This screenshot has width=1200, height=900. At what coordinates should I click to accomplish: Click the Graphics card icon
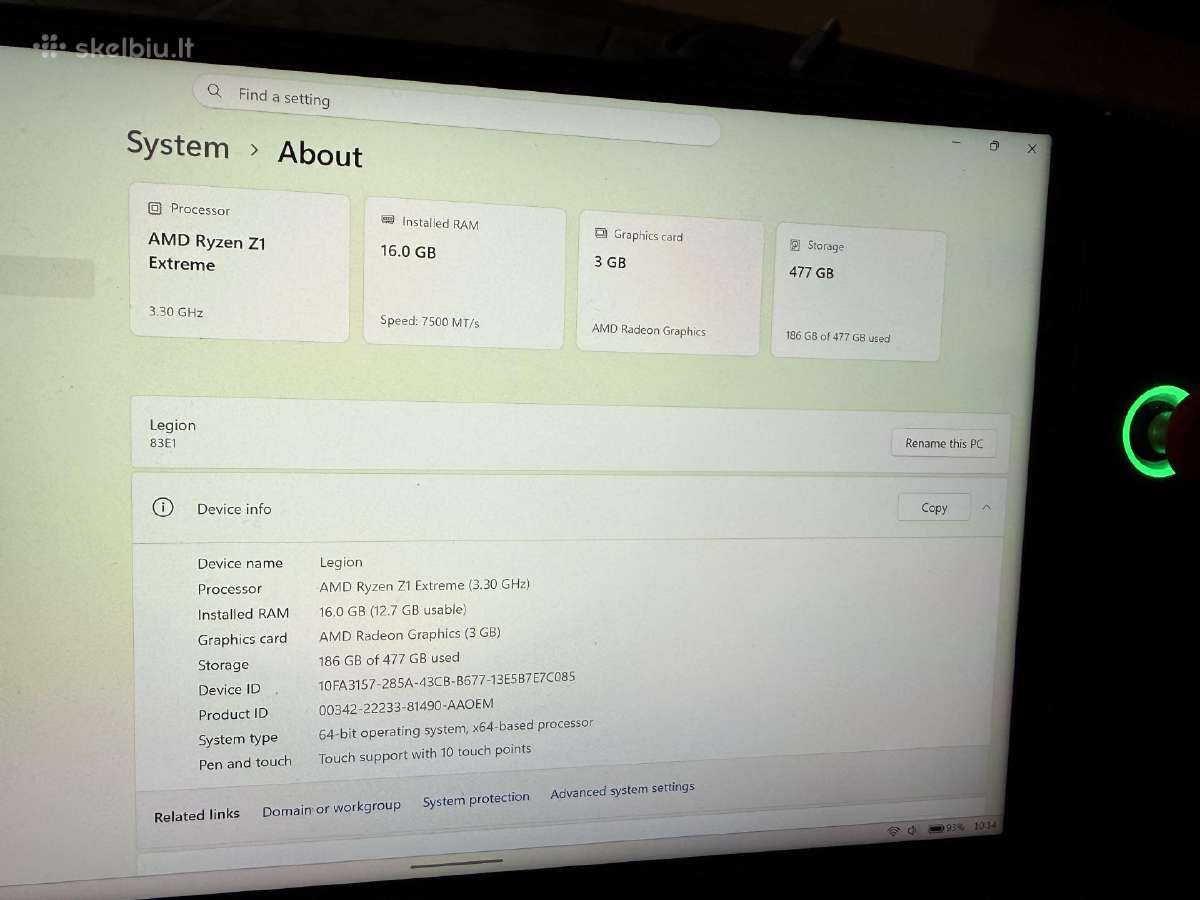601,233
